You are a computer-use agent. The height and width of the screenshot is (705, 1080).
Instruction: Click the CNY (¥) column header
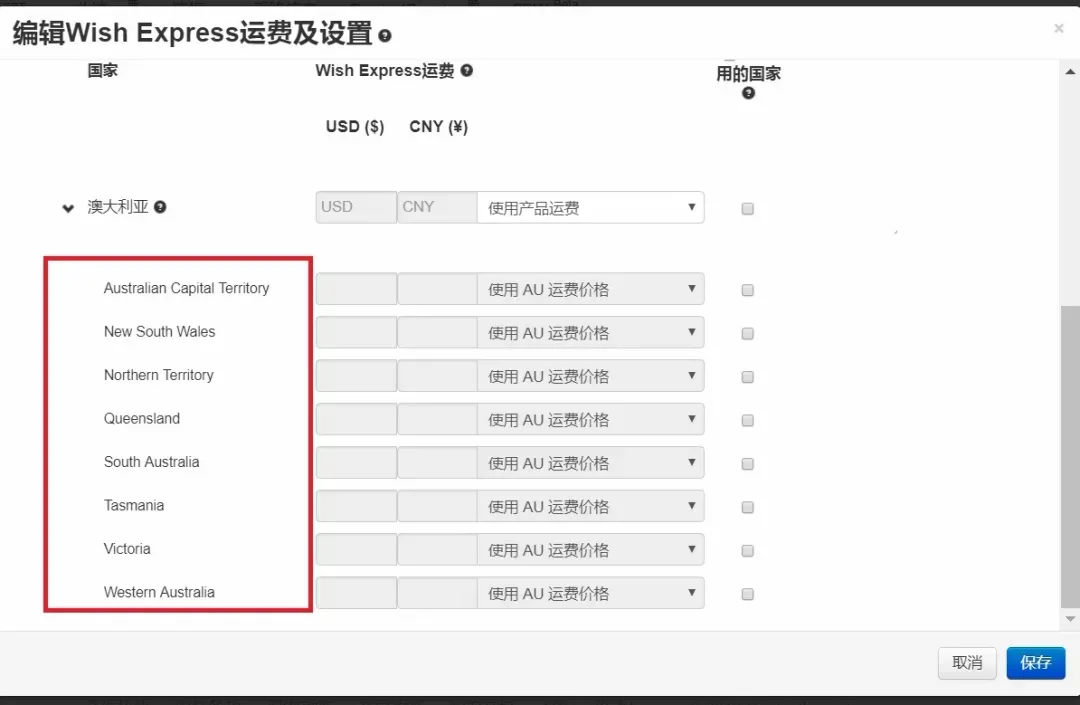[439, 127]
